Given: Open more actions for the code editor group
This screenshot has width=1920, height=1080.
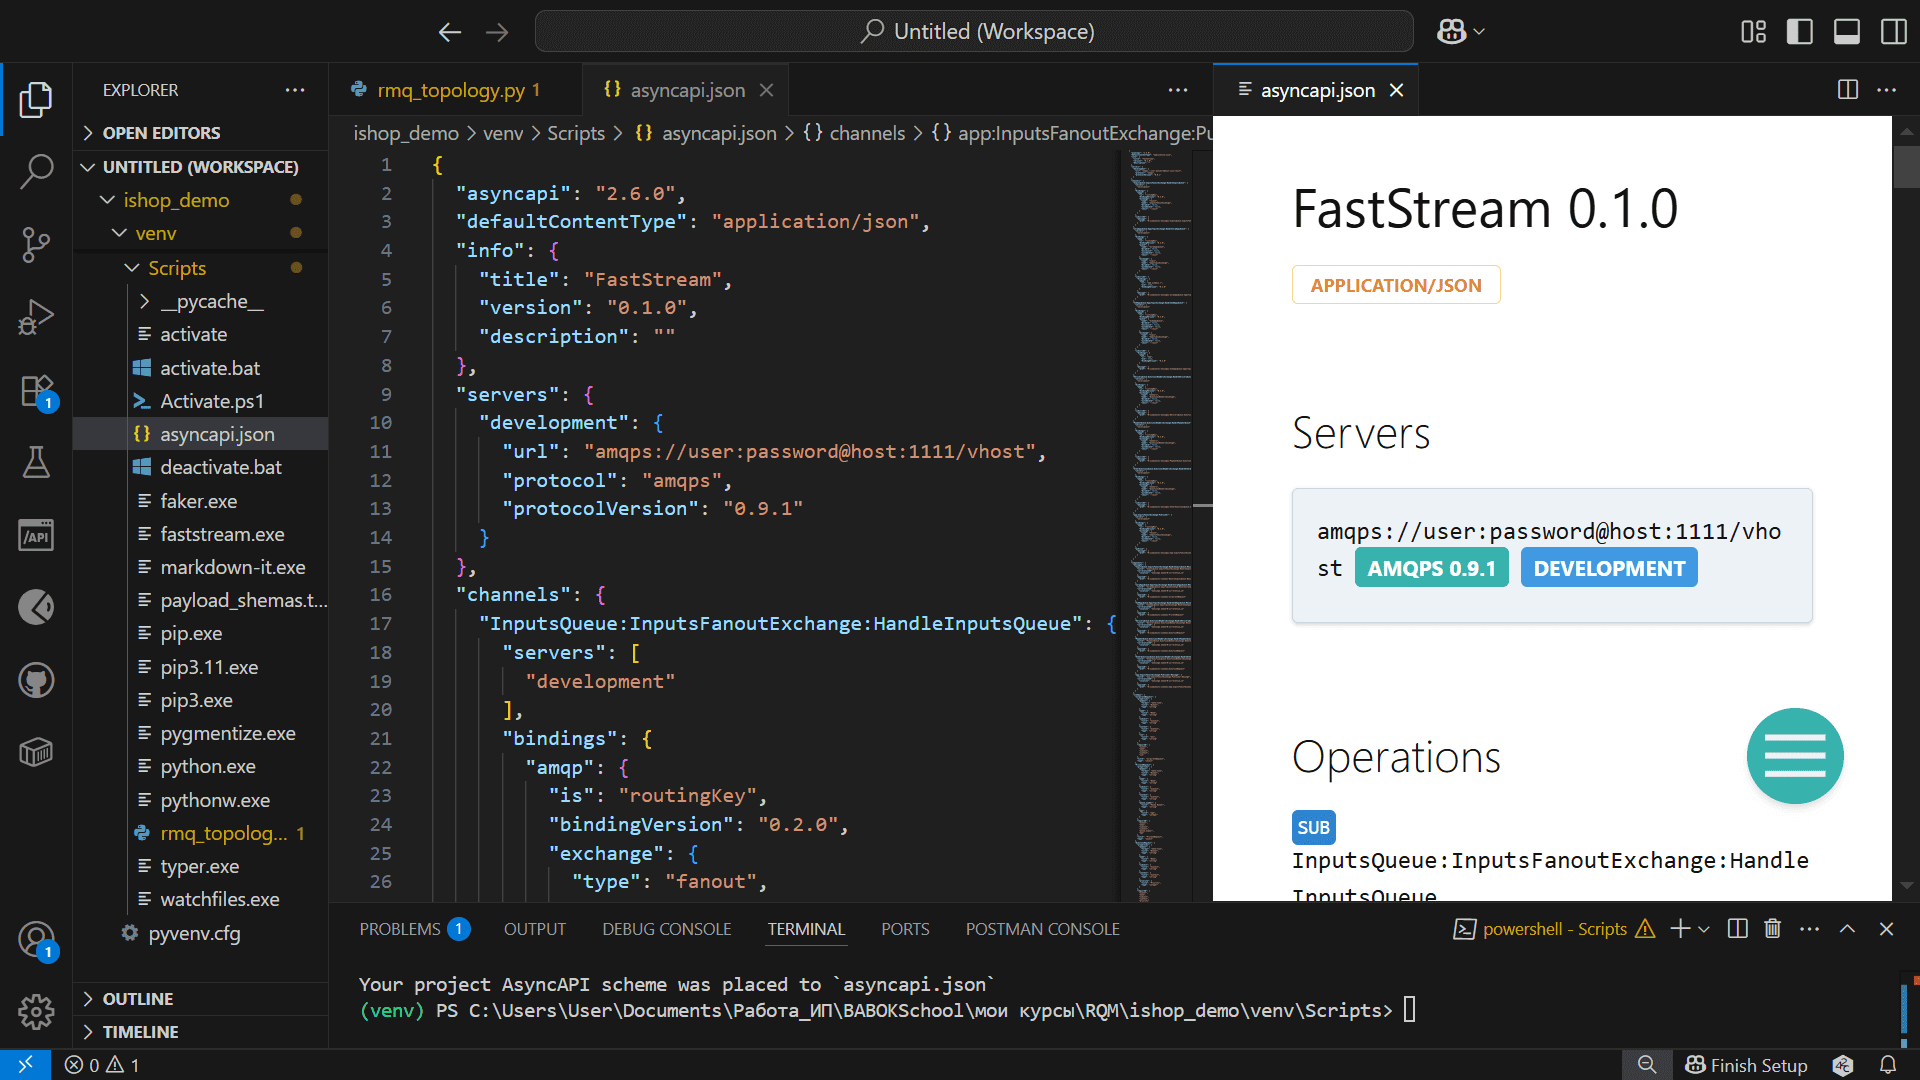Looking at the screenshot, I should 1178,90.
